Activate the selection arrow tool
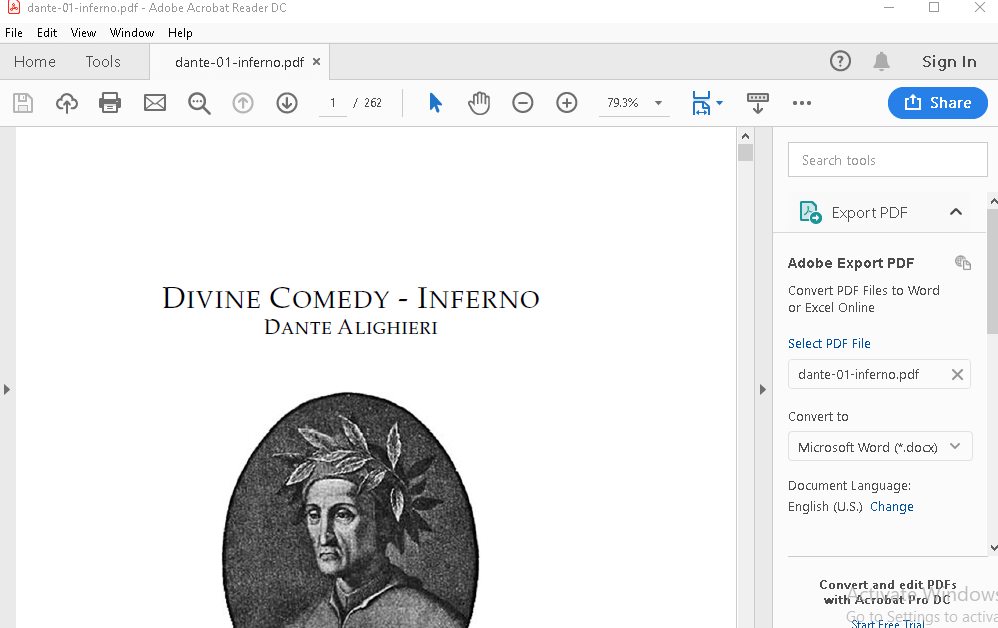 pos(435,103)
